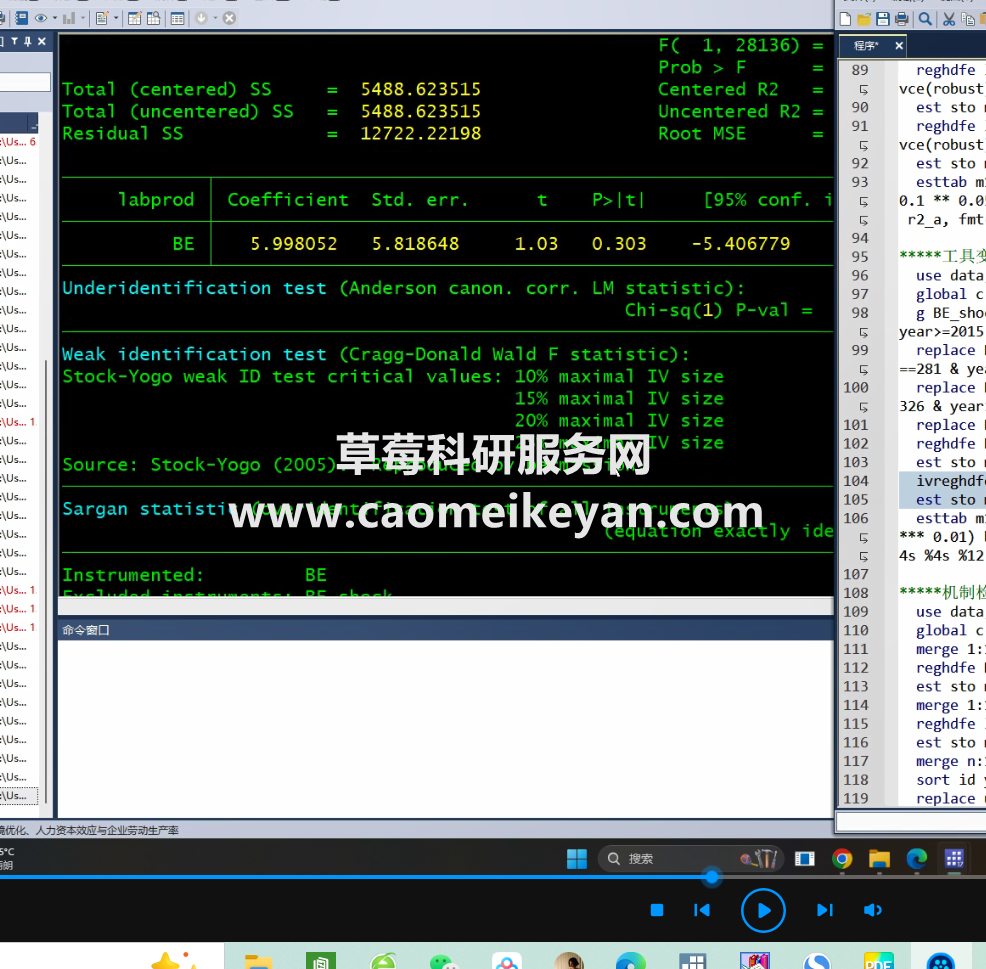Click the P>|t| value 0.303

619,244
